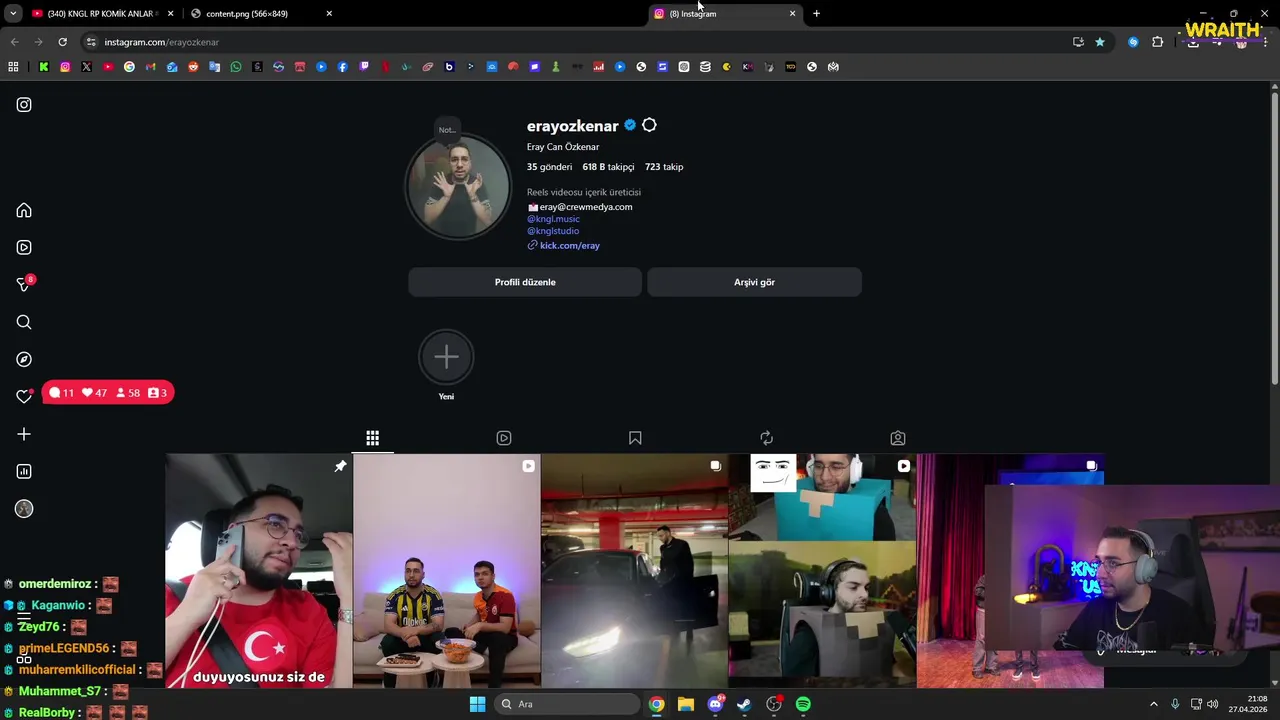Click the bookmark star in address bar
1280x720 pixels.
[x=1100, y=42]
